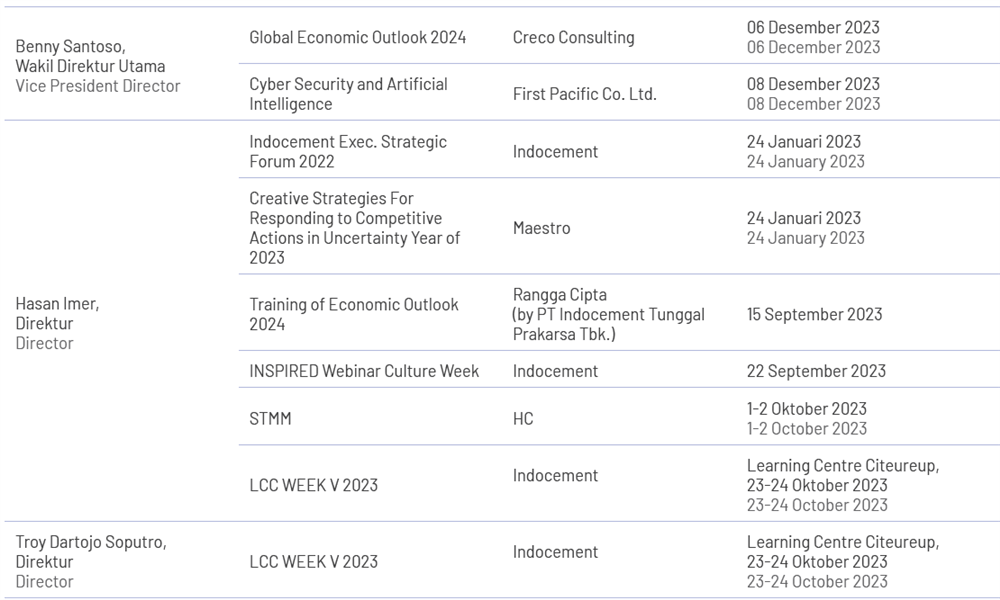Click the name Hasan Imer
1000x600 pixels.
pyautogui.click(x=57, y=304)
